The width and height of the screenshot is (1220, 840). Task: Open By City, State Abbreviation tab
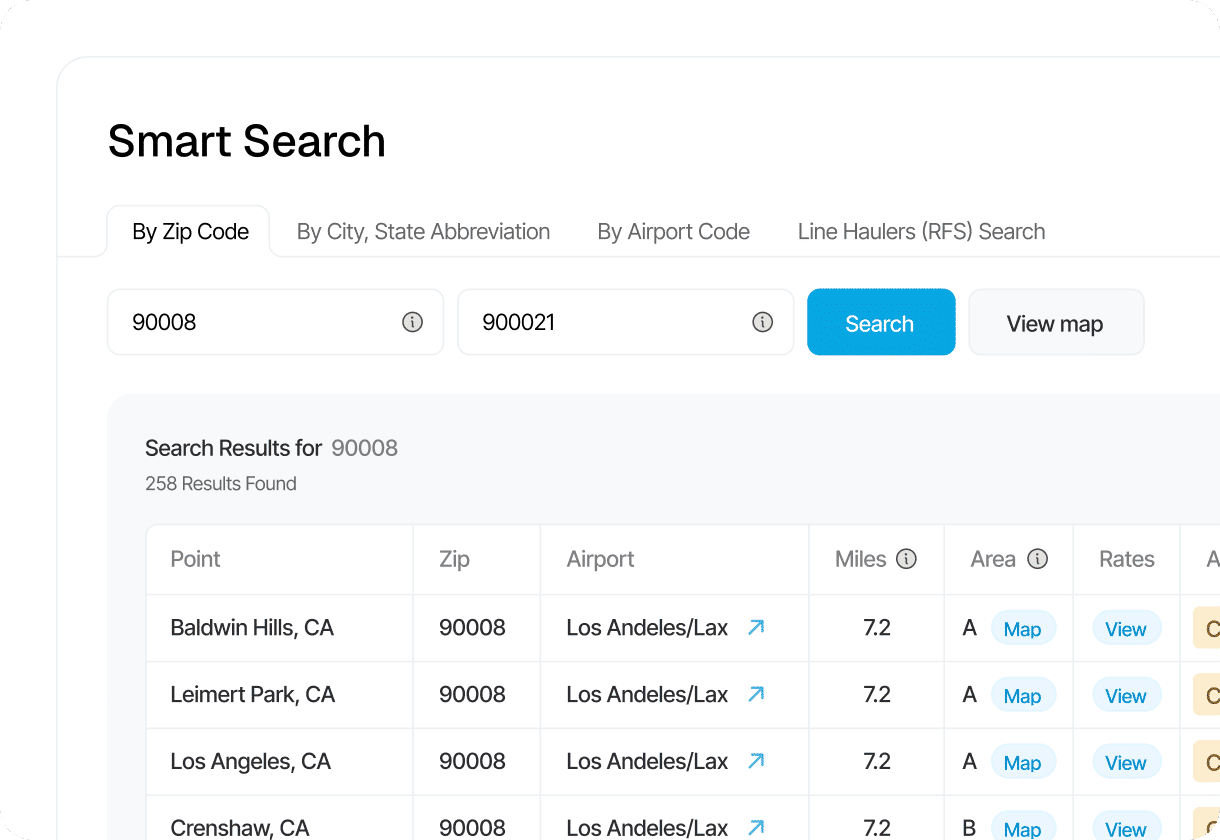(x=423, y=232)
